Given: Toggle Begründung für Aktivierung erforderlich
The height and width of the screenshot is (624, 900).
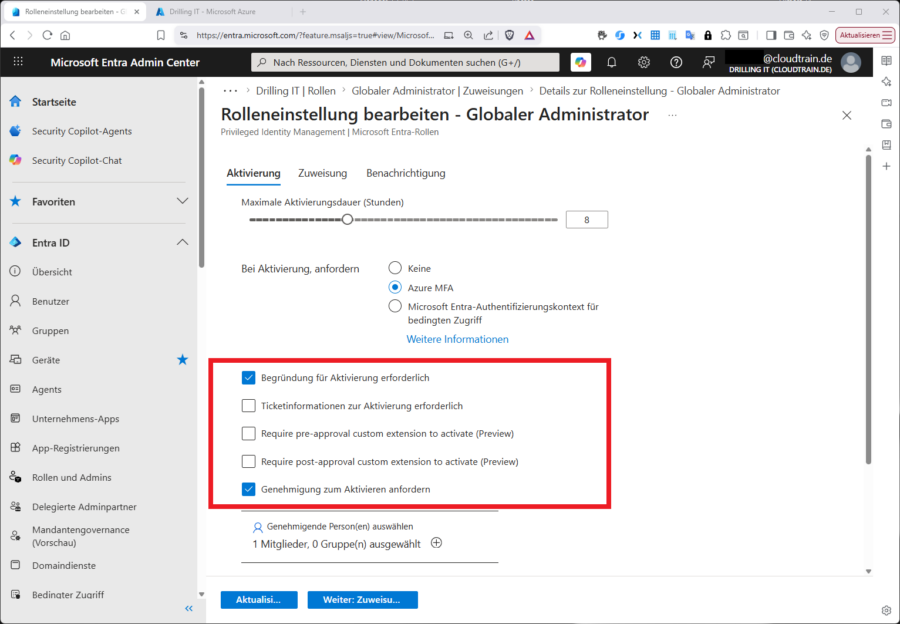Looking at the screenshot, I should pyautogui.click(x=248, y=377).
